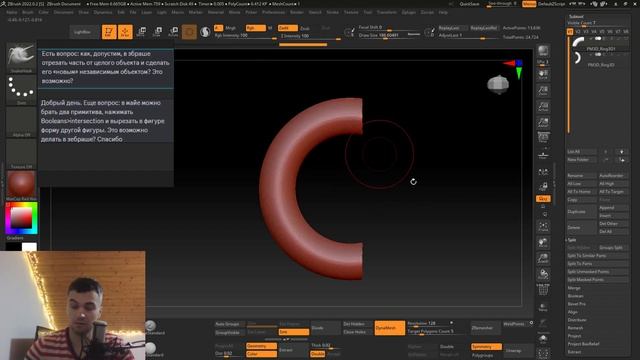Toggle the L.Sym local symmetry icon

coord(543,172)
